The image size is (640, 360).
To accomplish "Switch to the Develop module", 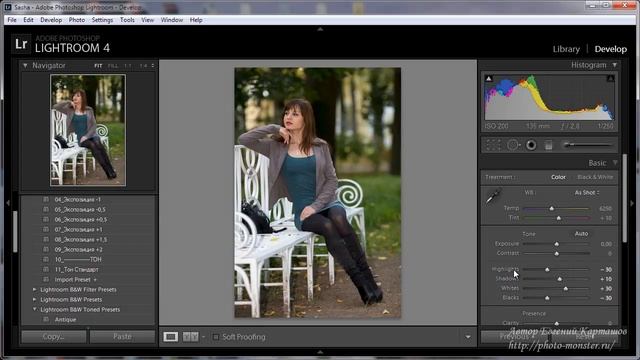I will coord(611,49).
